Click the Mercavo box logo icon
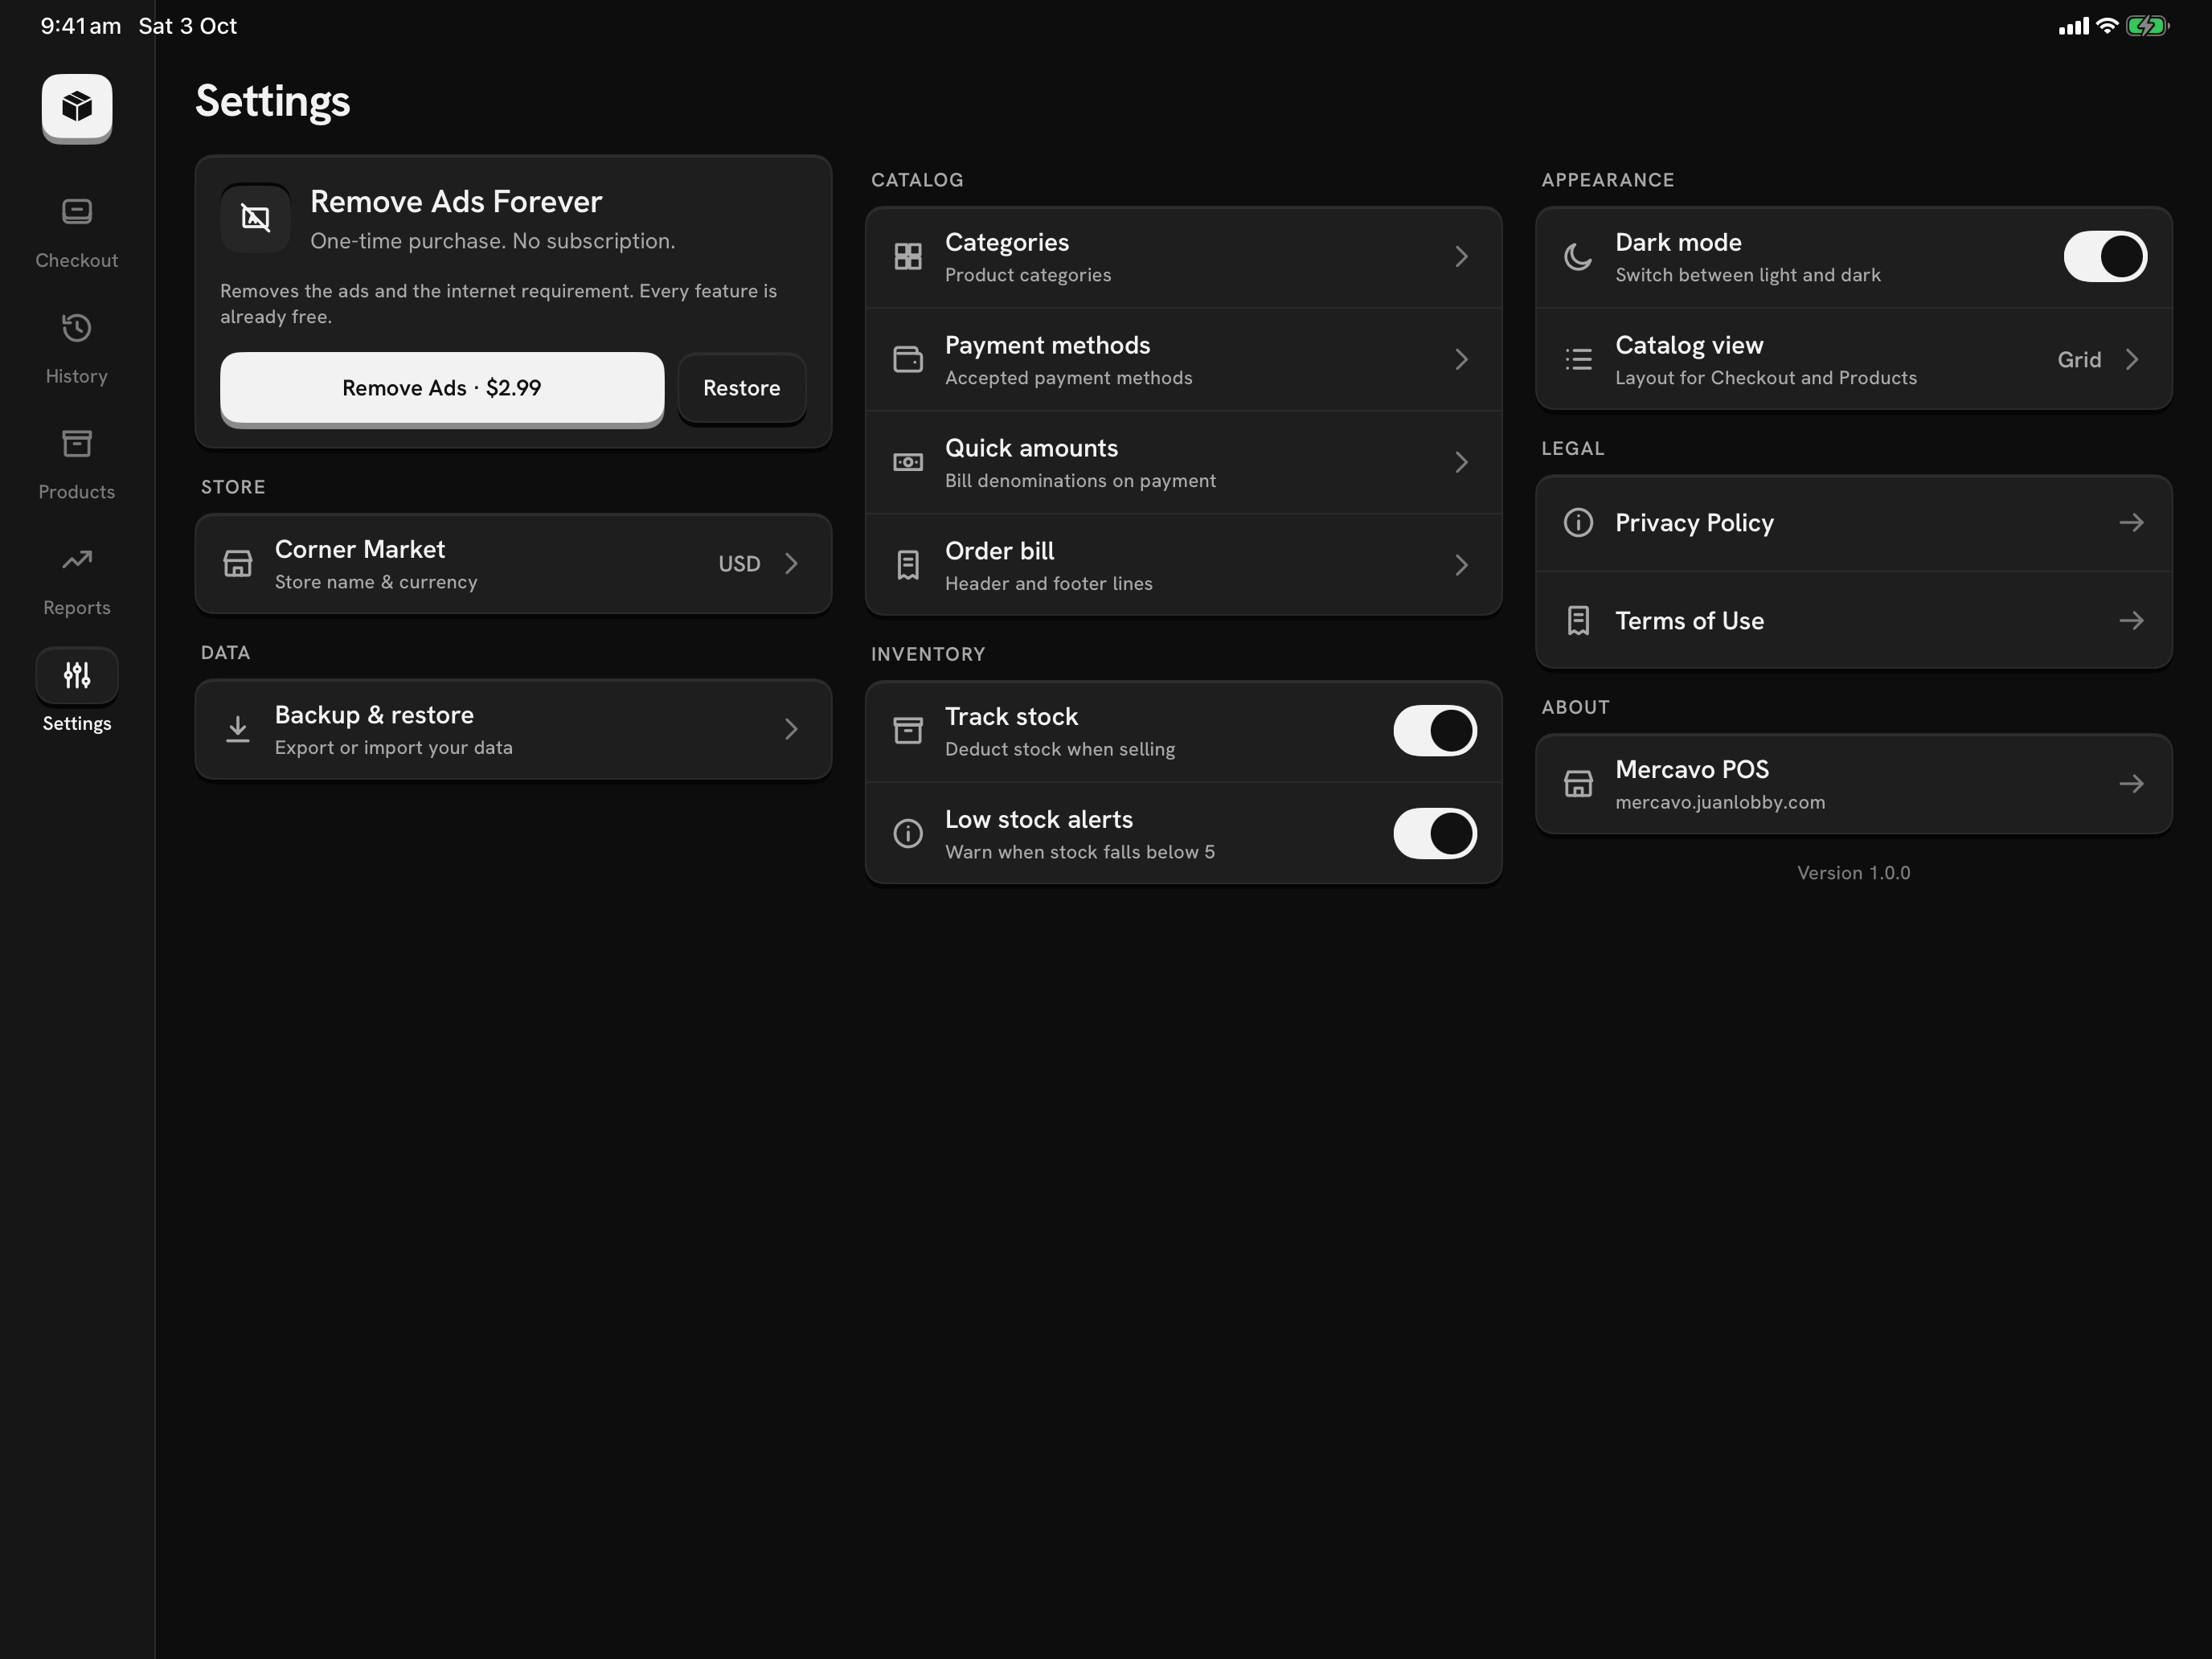This screenshot has height=1659, width=2212. pyautogui.click(x=77, y=106)
